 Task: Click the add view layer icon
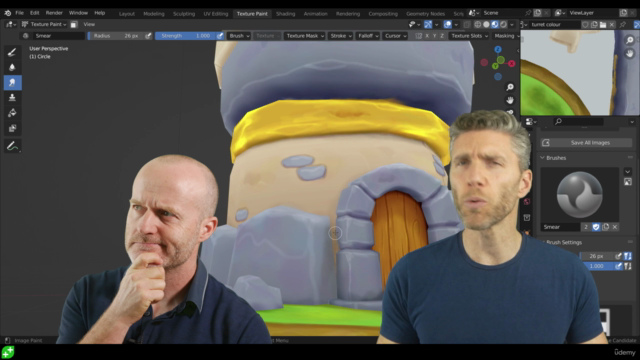point(623,13)
